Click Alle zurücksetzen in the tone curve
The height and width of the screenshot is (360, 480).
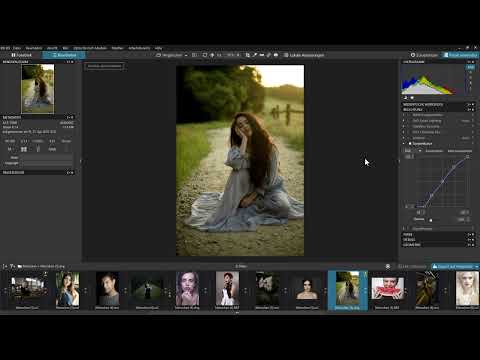point(460,151)
